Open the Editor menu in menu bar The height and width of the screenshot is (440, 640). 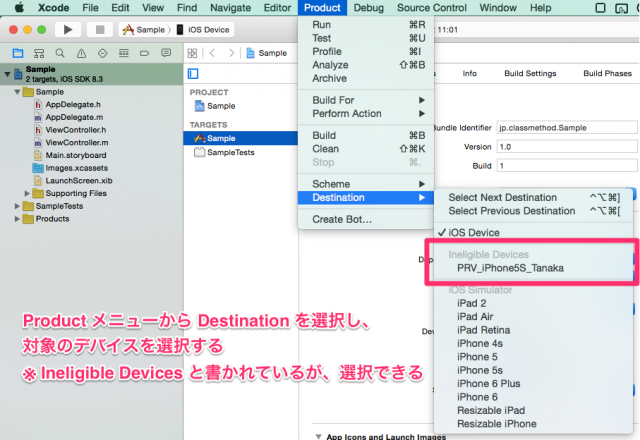point(277,8)
